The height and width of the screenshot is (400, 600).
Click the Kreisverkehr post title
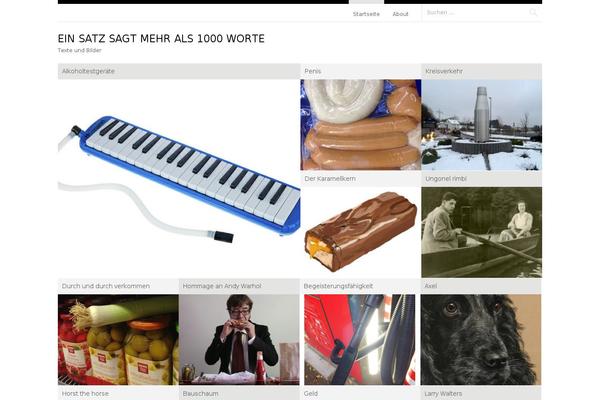(x=444, y=71)
